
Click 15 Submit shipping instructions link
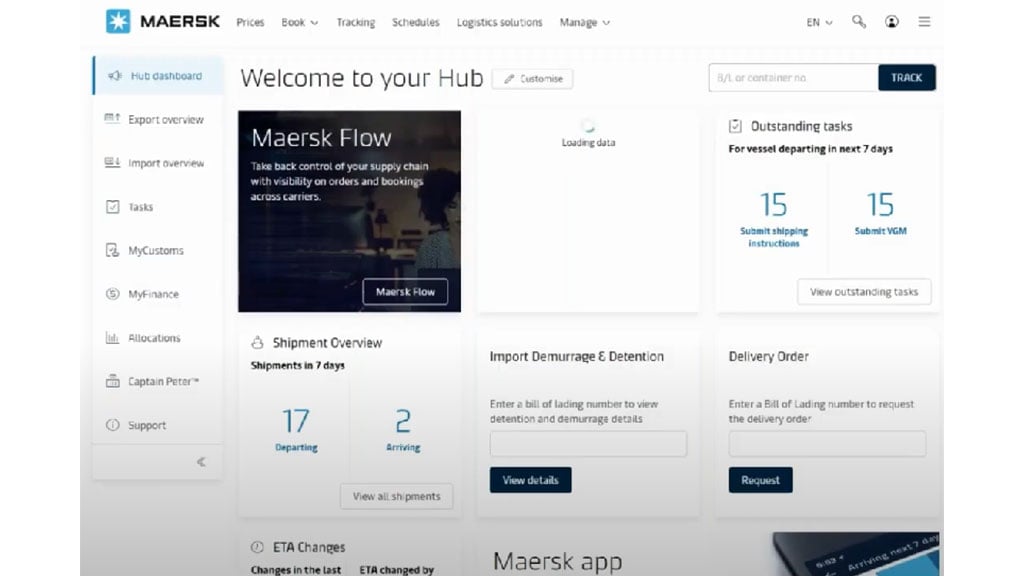pyautogui.click(x=774, y=219)
